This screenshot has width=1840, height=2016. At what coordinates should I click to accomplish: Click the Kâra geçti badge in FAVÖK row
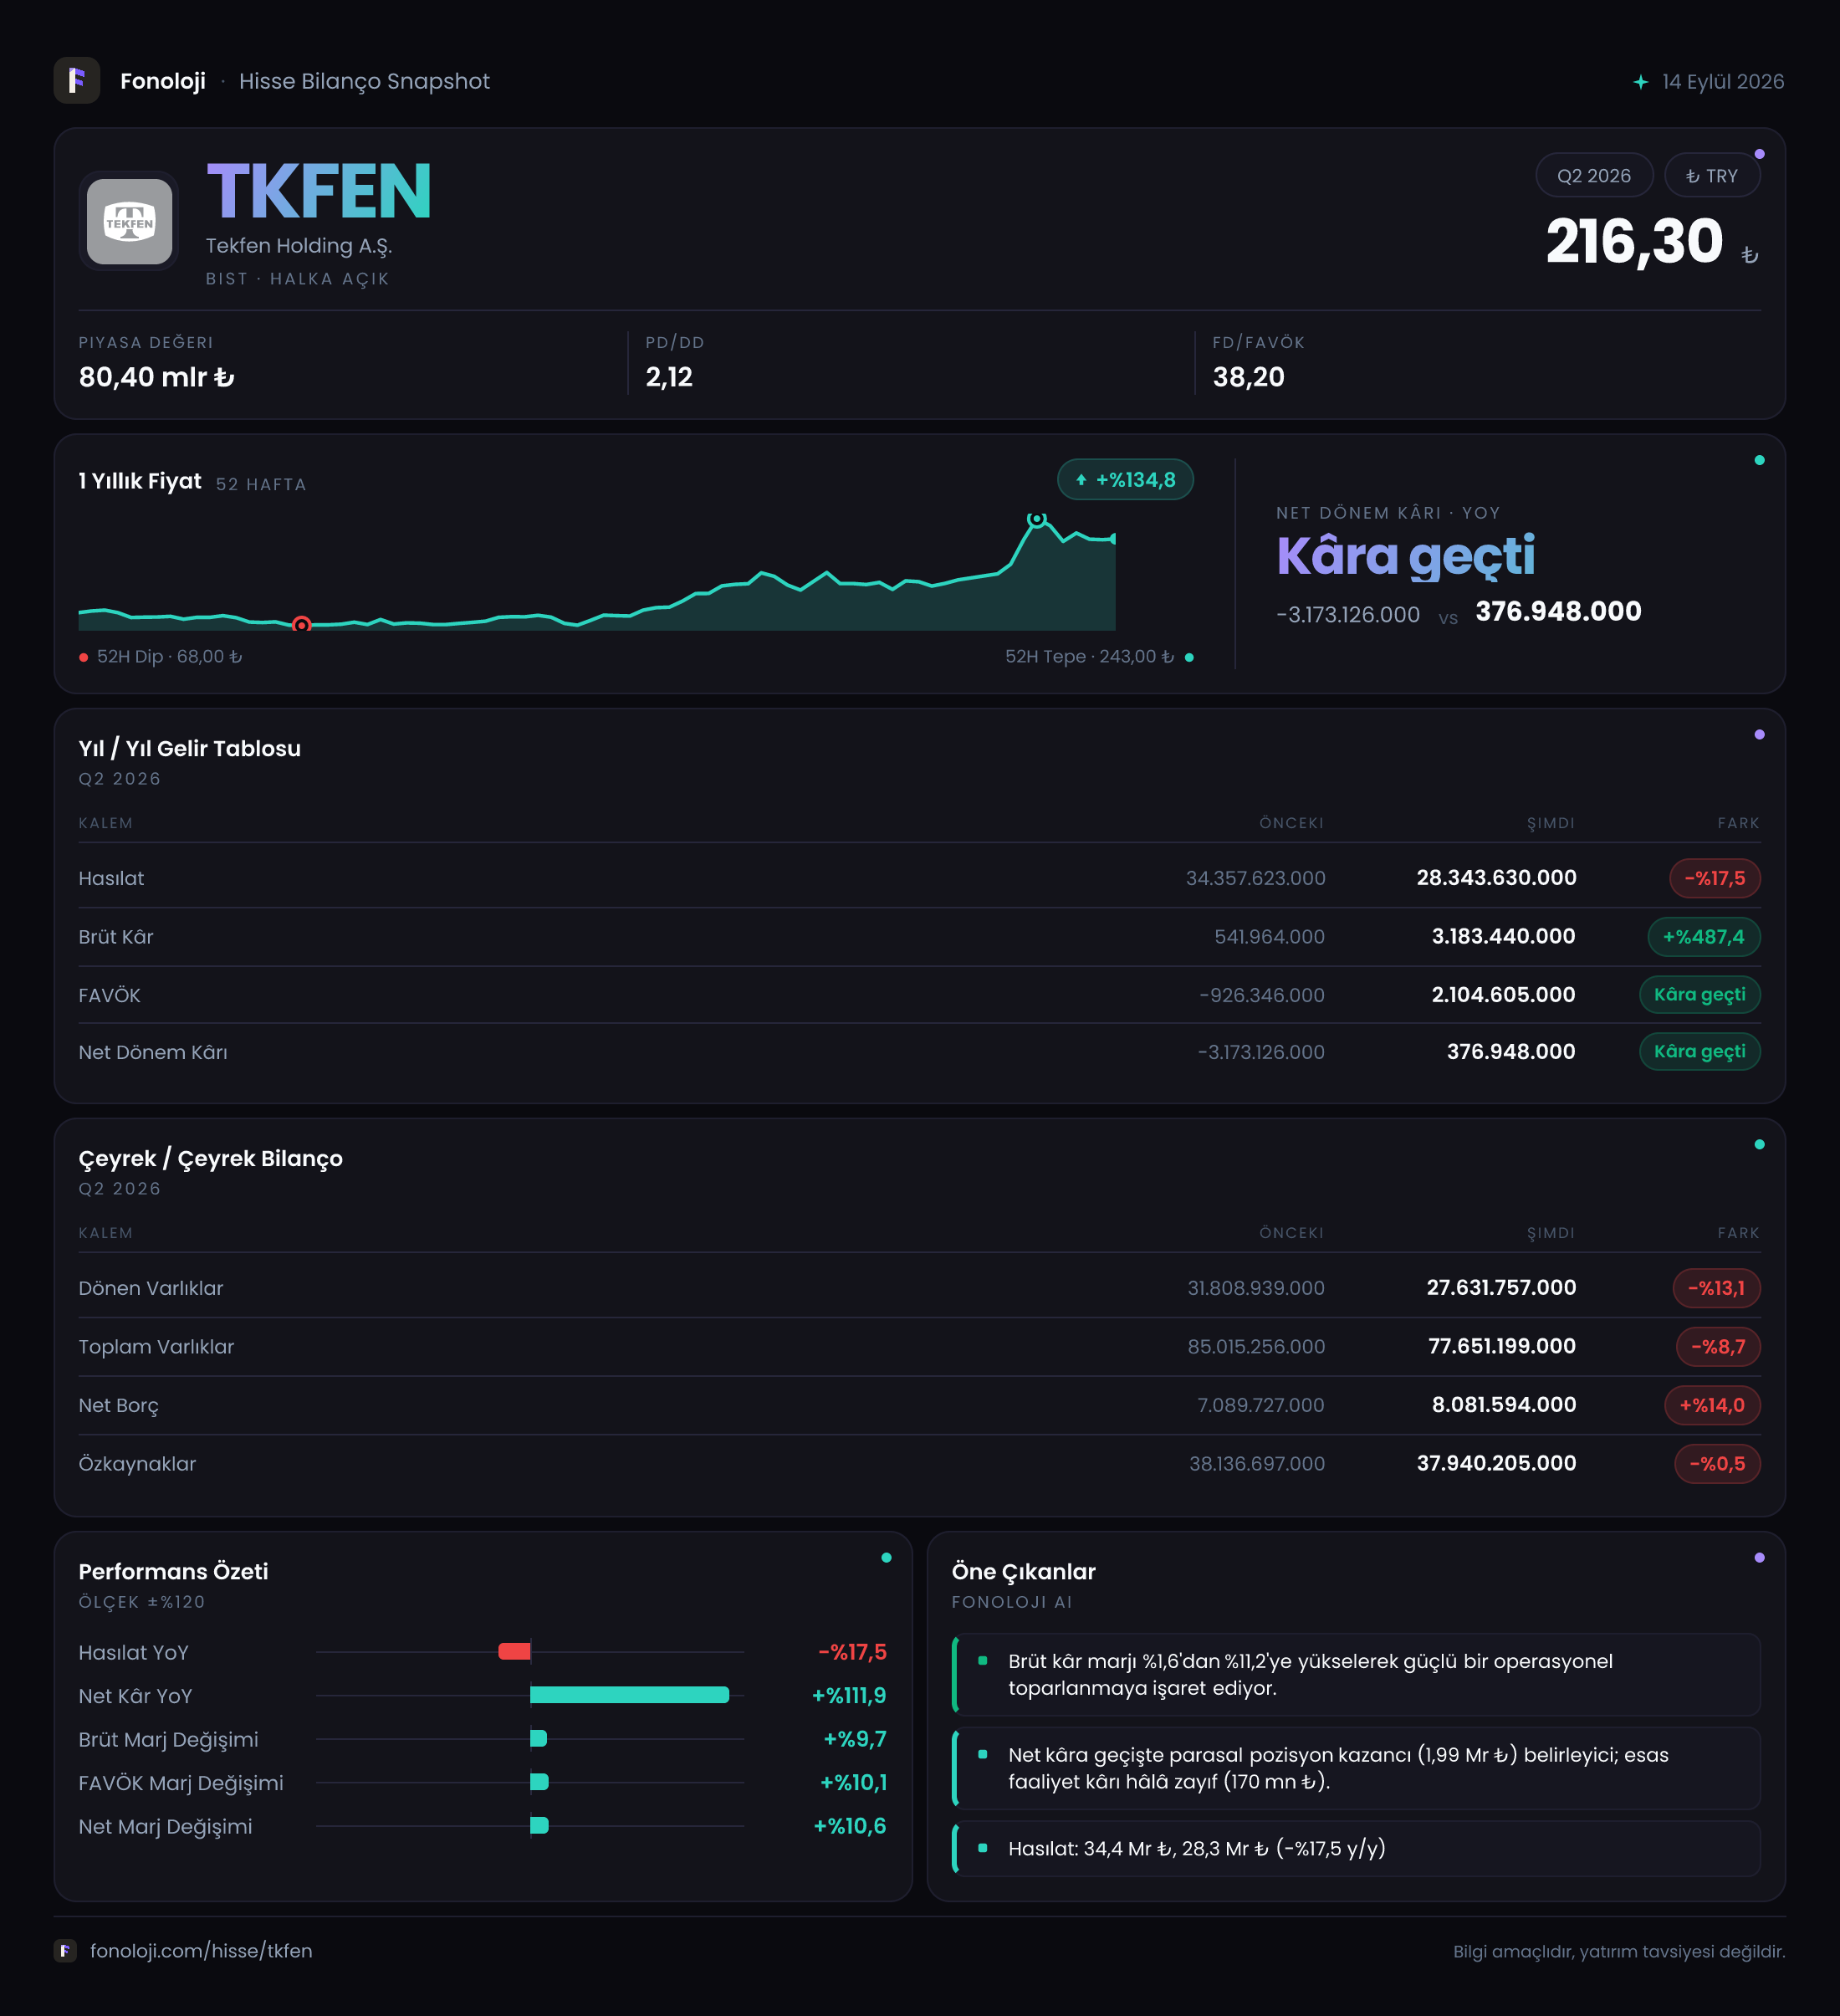click(1700, 994)
